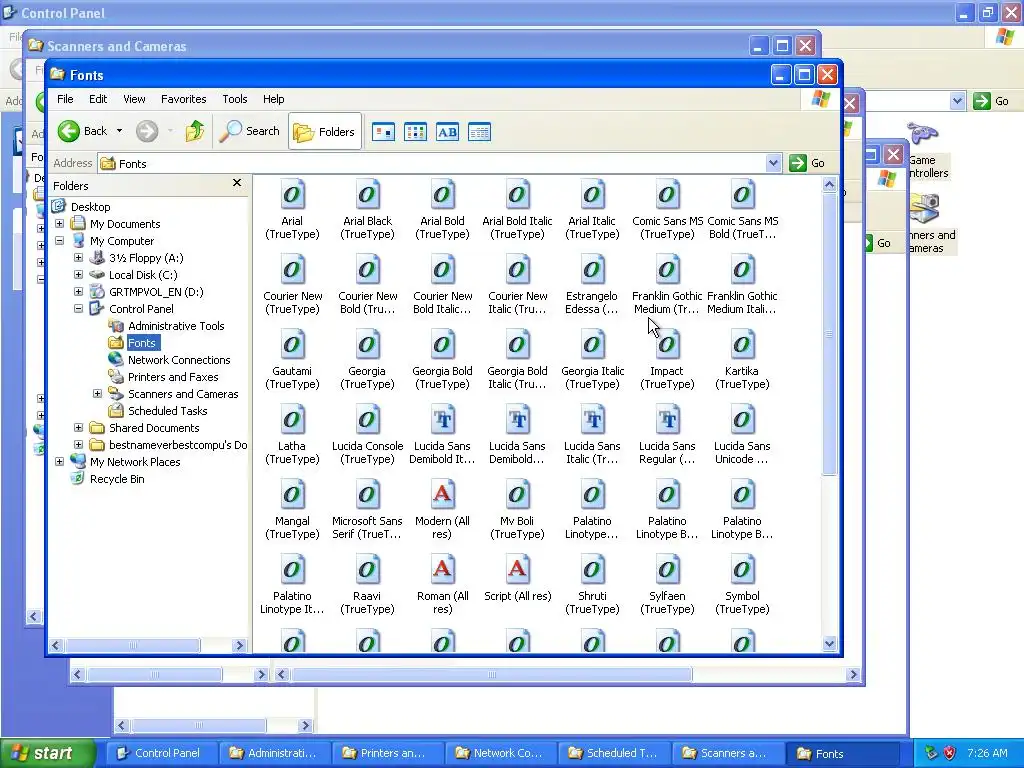Select Administrative Tools in folder tree
The image size is (1024, 768).
(x=176, y=326)
